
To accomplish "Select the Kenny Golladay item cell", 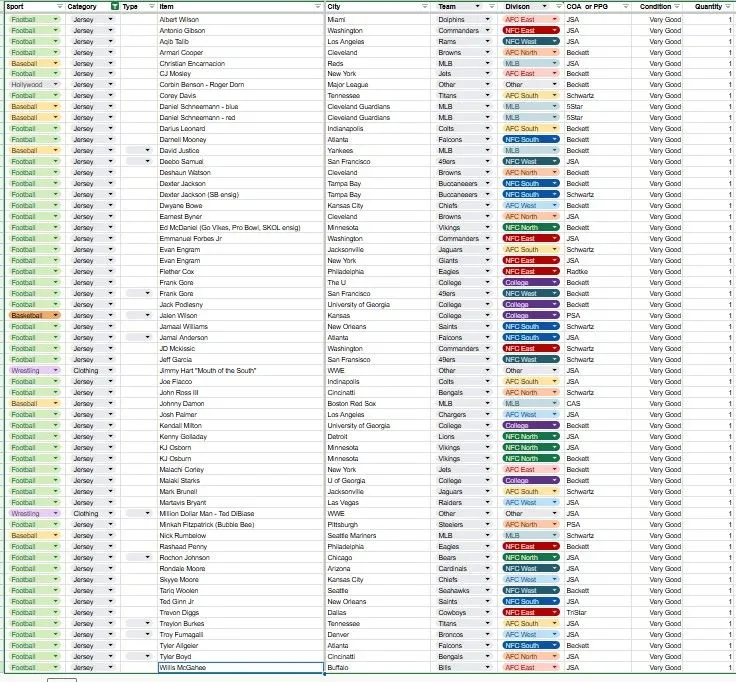I will click(241, 437).
